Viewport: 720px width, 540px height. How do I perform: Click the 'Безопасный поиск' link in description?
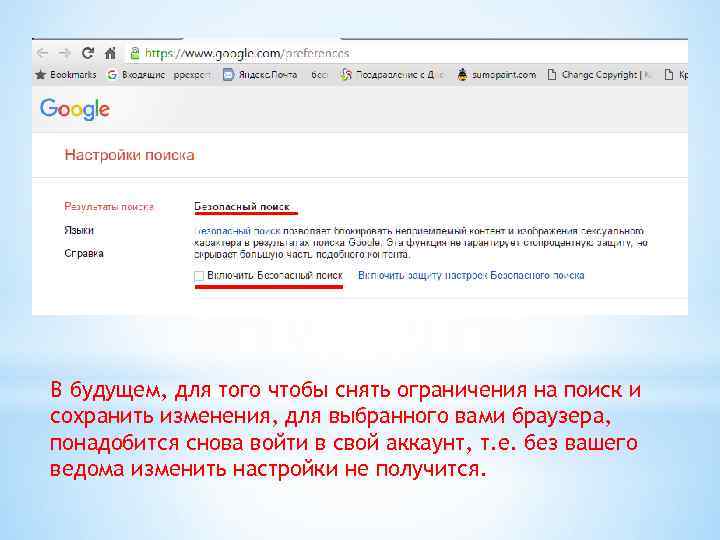[x=237, y=231]
